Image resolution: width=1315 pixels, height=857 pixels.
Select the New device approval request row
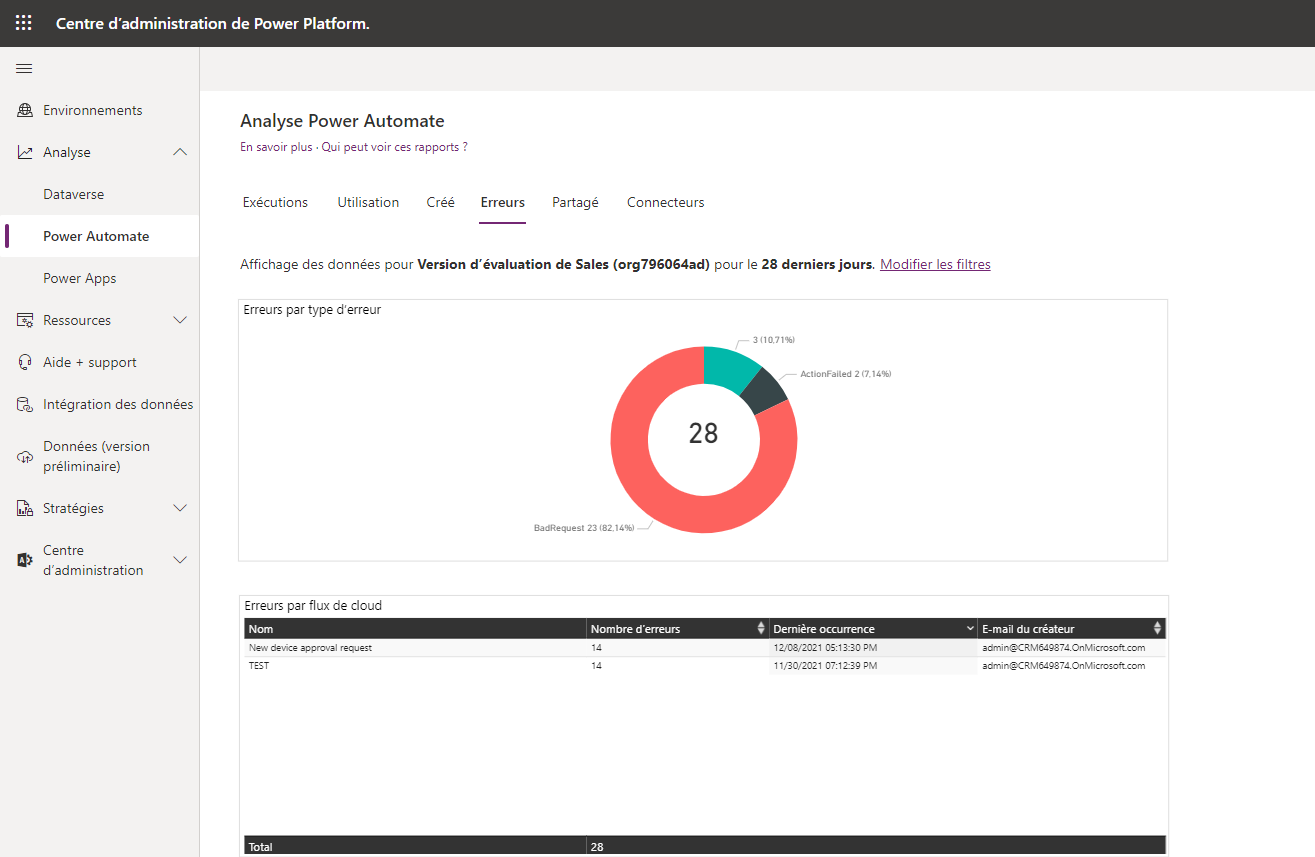click(x=705, y=648)
